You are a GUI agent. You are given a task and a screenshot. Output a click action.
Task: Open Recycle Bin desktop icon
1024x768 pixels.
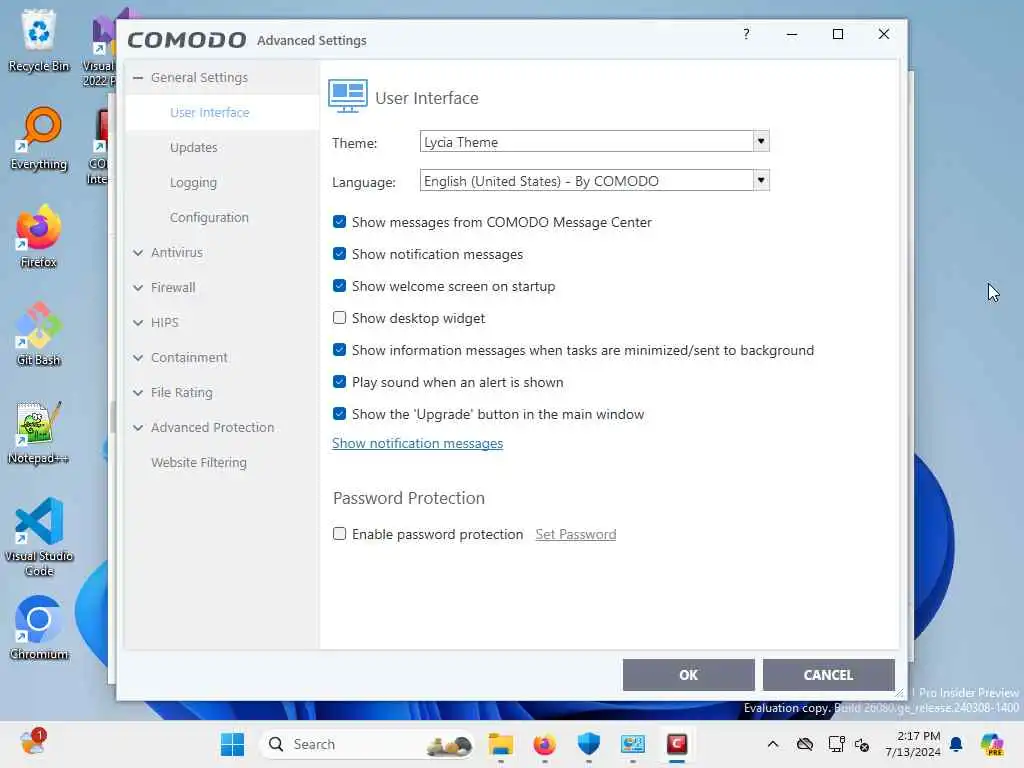[x=39, y=40]
